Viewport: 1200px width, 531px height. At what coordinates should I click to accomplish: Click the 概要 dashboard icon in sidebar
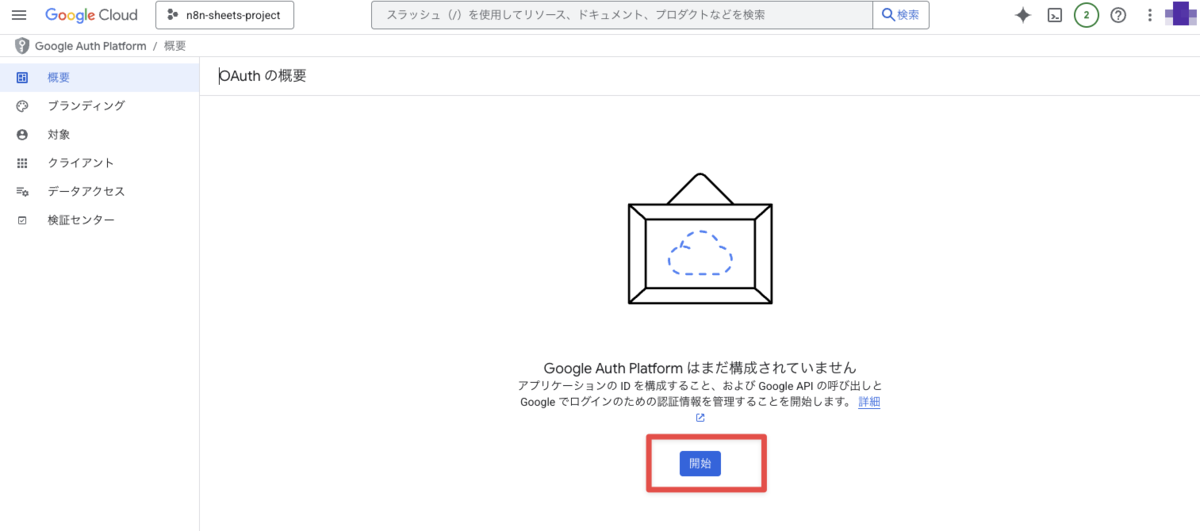click(x=22, y=77)
